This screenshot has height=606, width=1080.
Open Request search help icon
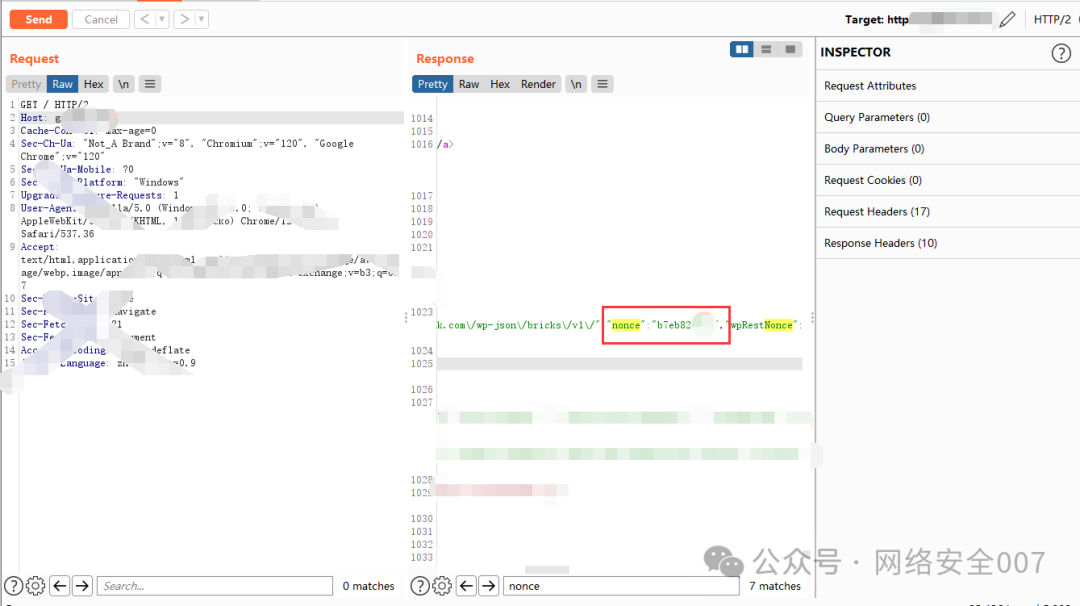coord(13,586)
